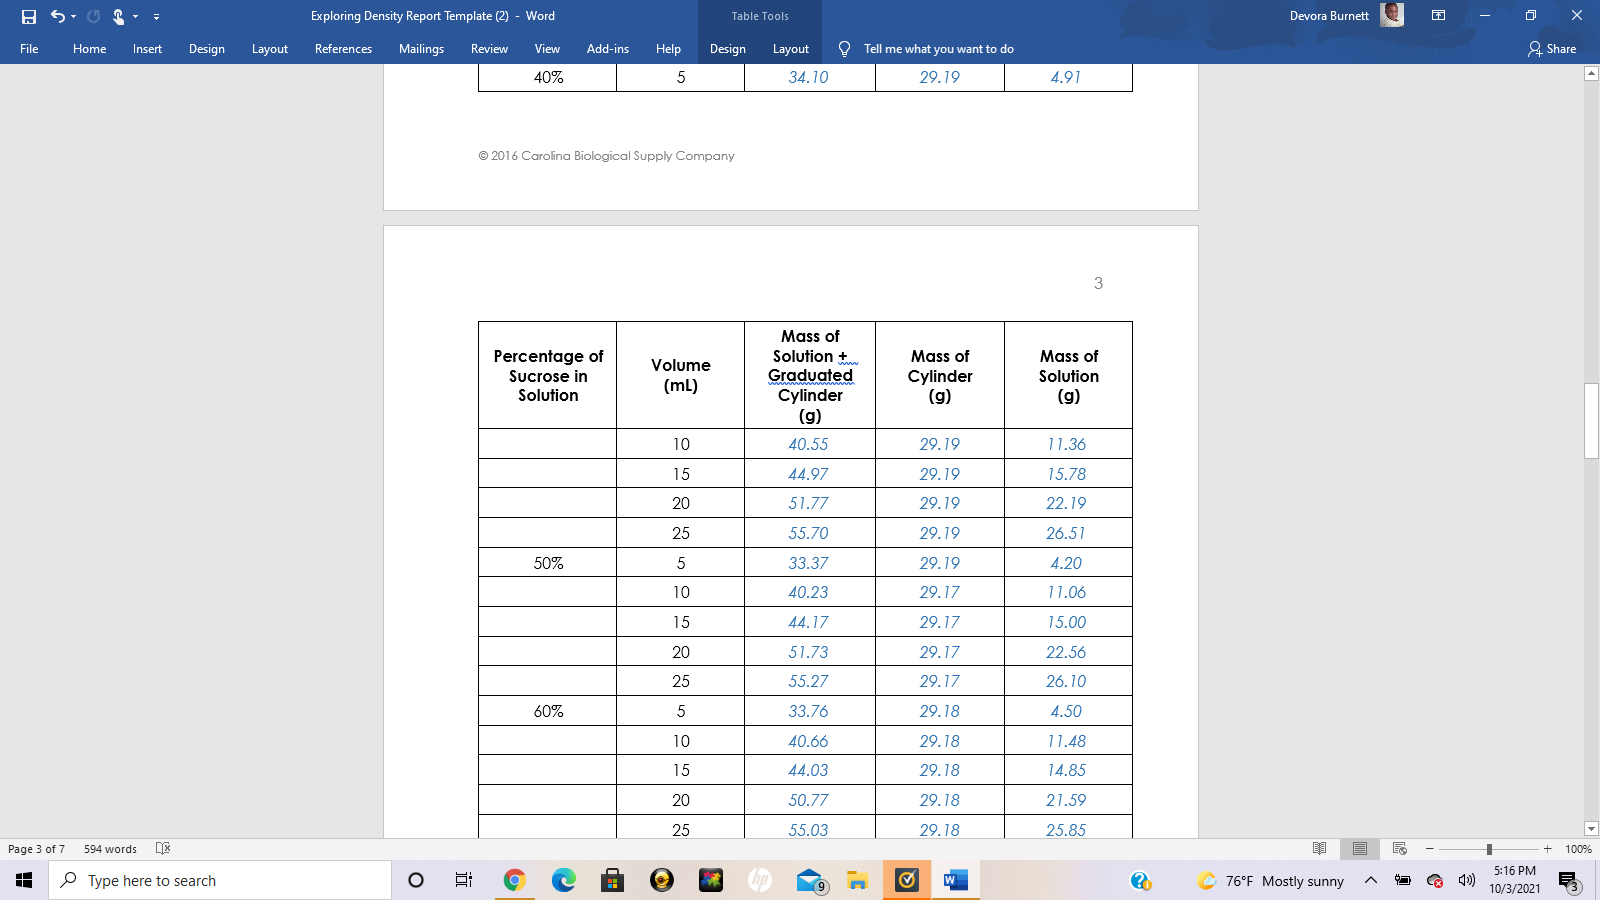The height and width of the screenshot is (900, 1600).
Task: Open the Table Tools Design tab
Action: (727, 48)
